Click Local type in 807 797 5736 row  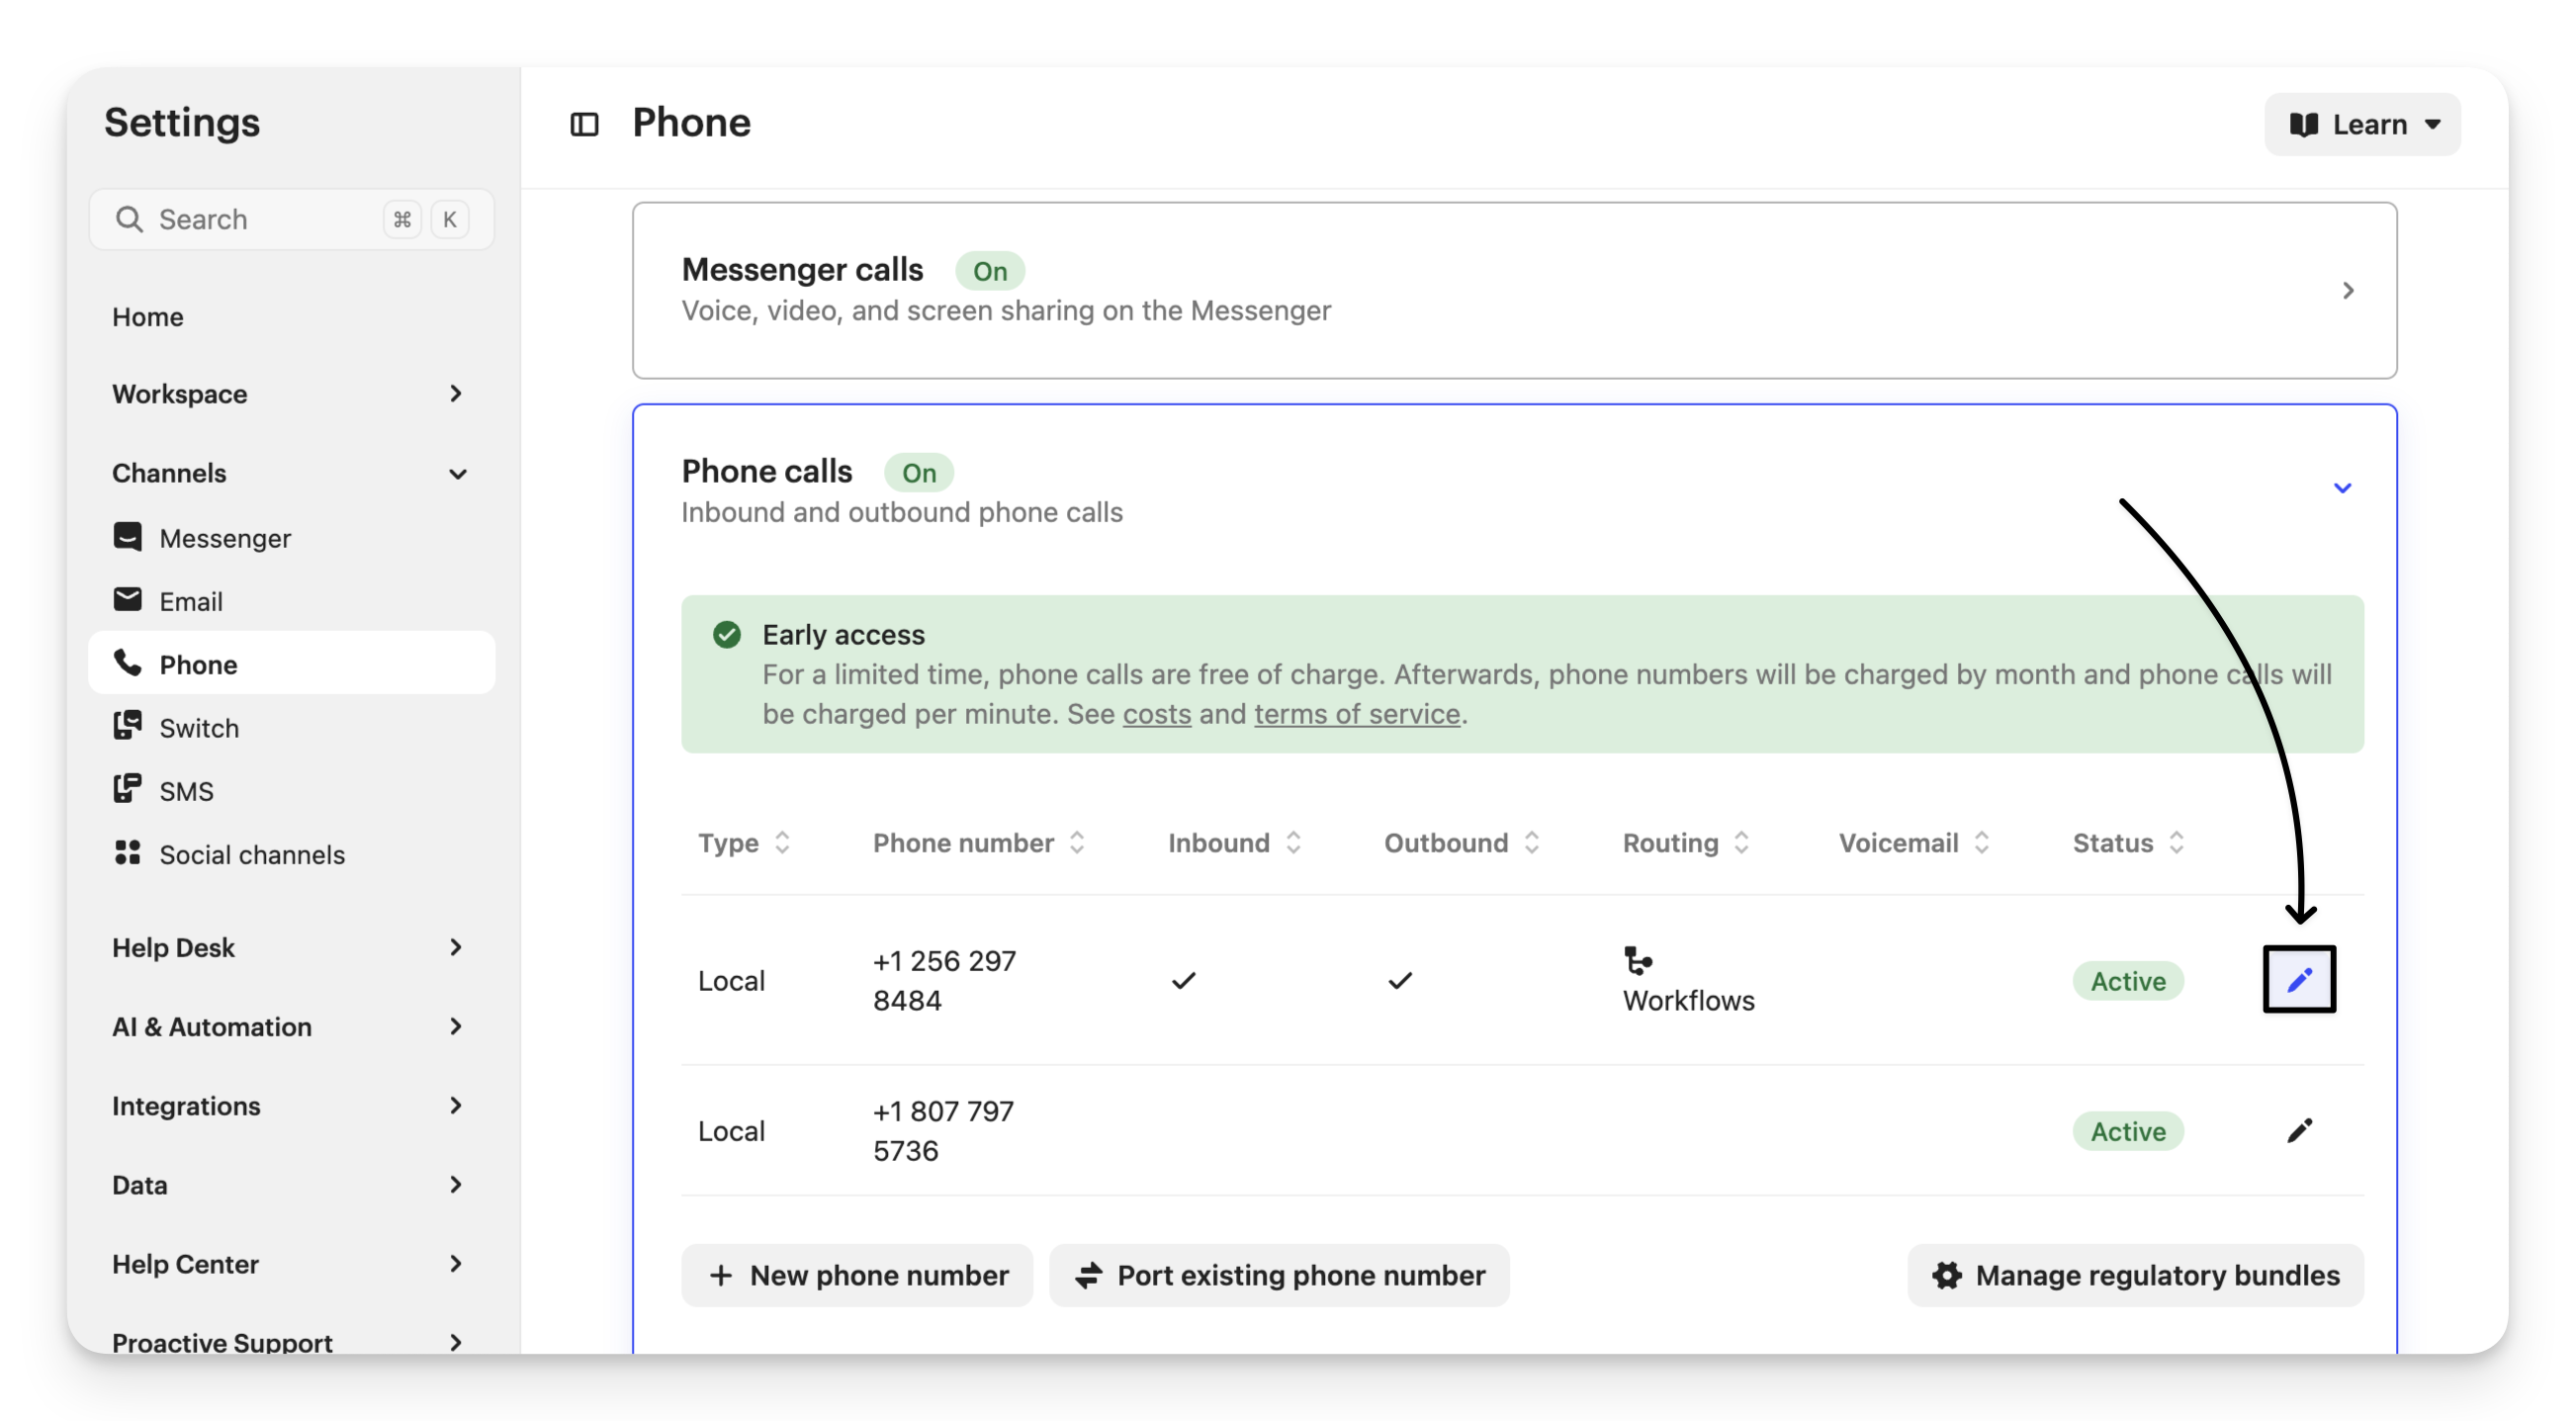731,1131
